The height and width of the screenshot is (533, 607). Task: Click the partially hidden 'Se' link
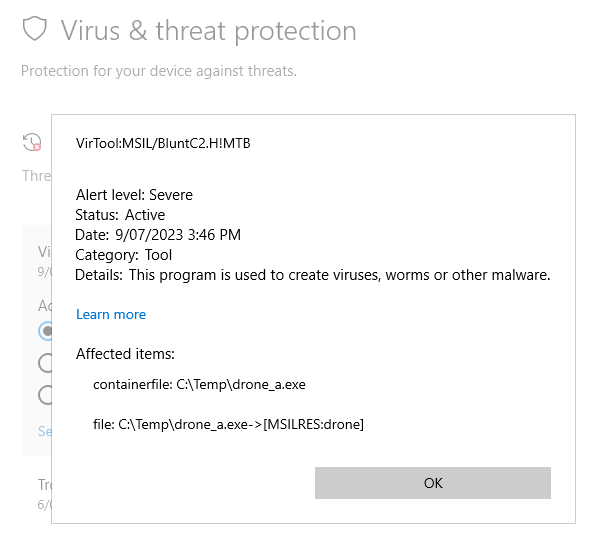[45, 431]
